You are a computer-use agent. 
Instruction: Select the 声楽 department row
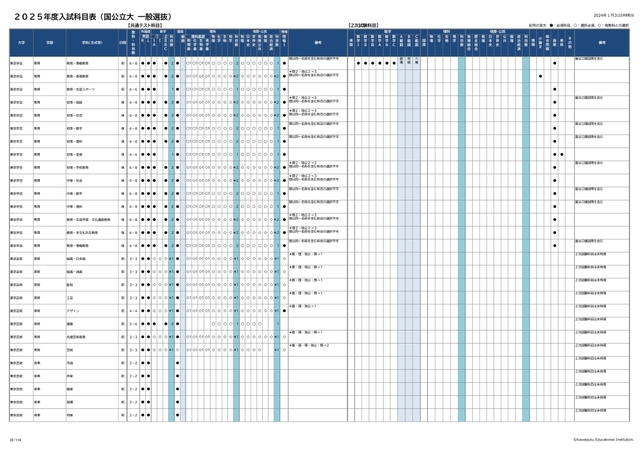tap(70, 375)
